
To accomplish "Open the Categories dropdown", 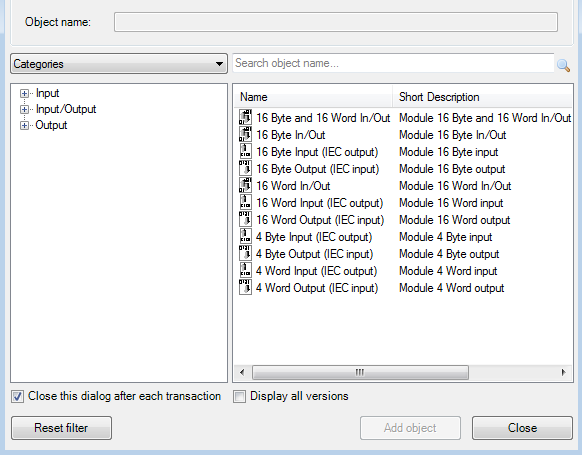I will 119,64.
